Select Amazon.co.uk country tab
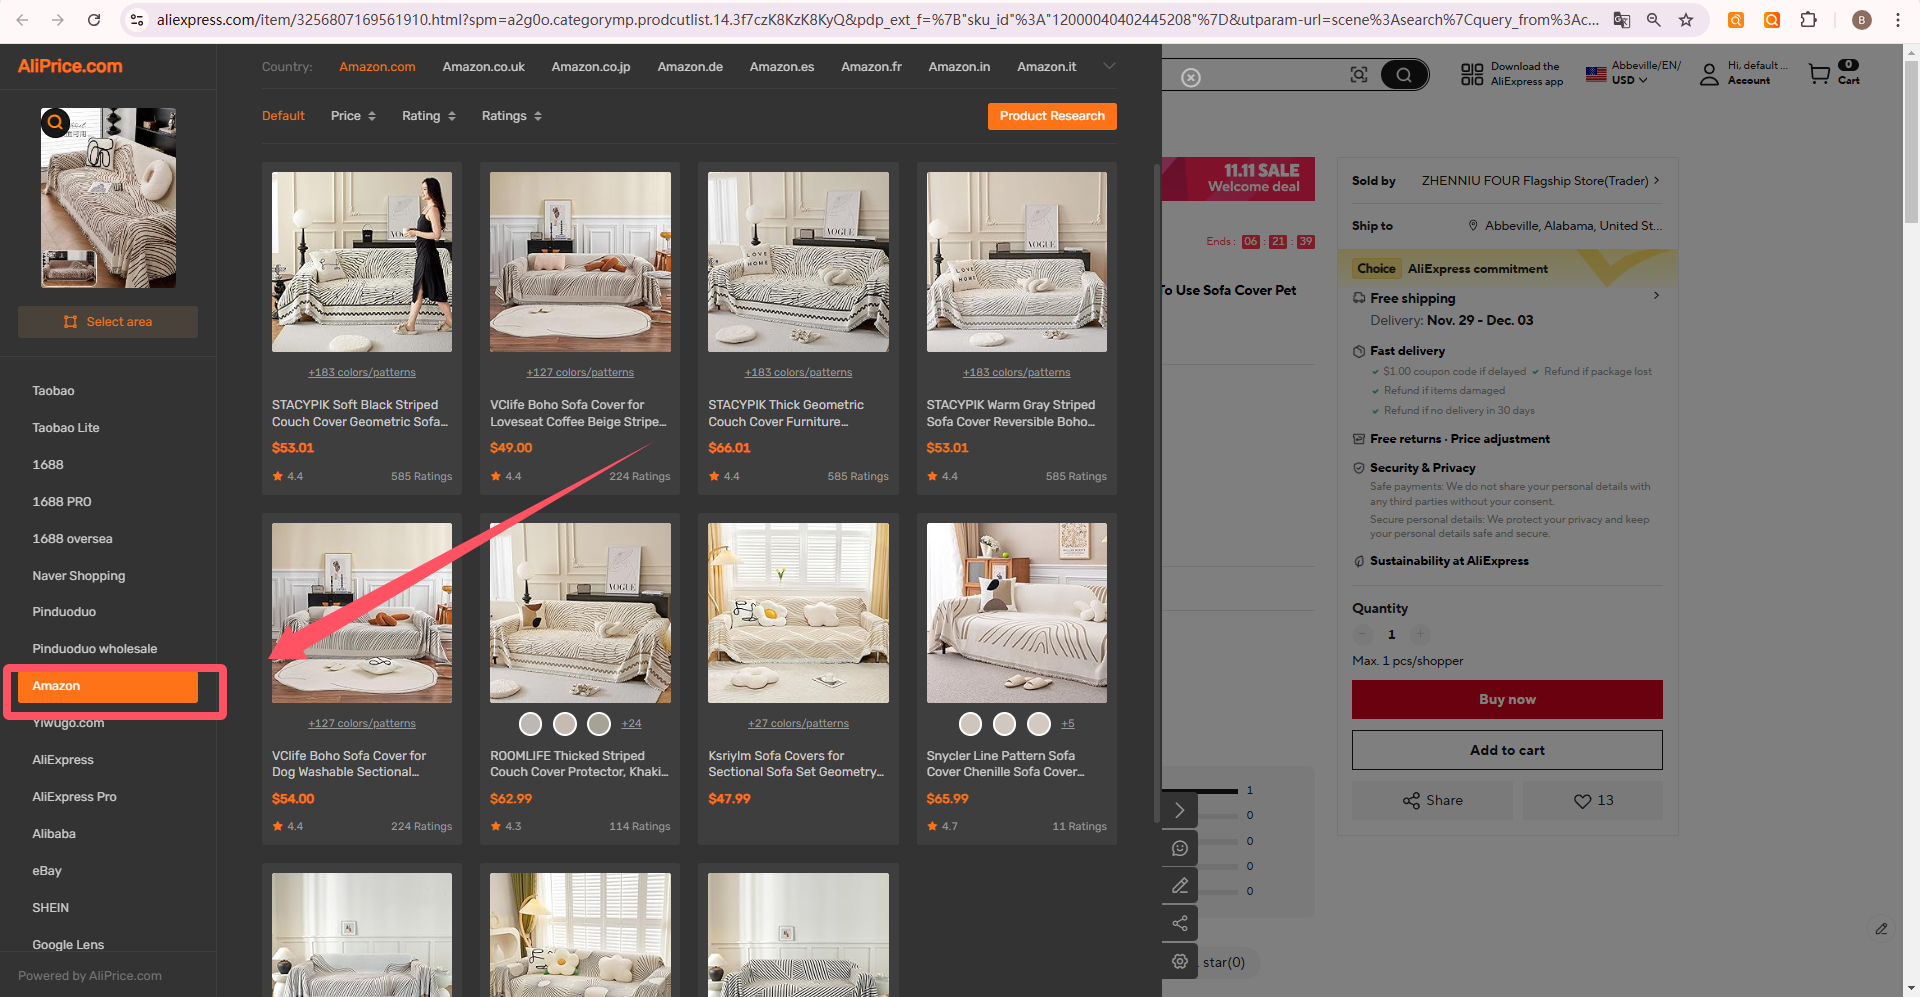Viewport: 1920px width, 997px height. pos(483,67)
